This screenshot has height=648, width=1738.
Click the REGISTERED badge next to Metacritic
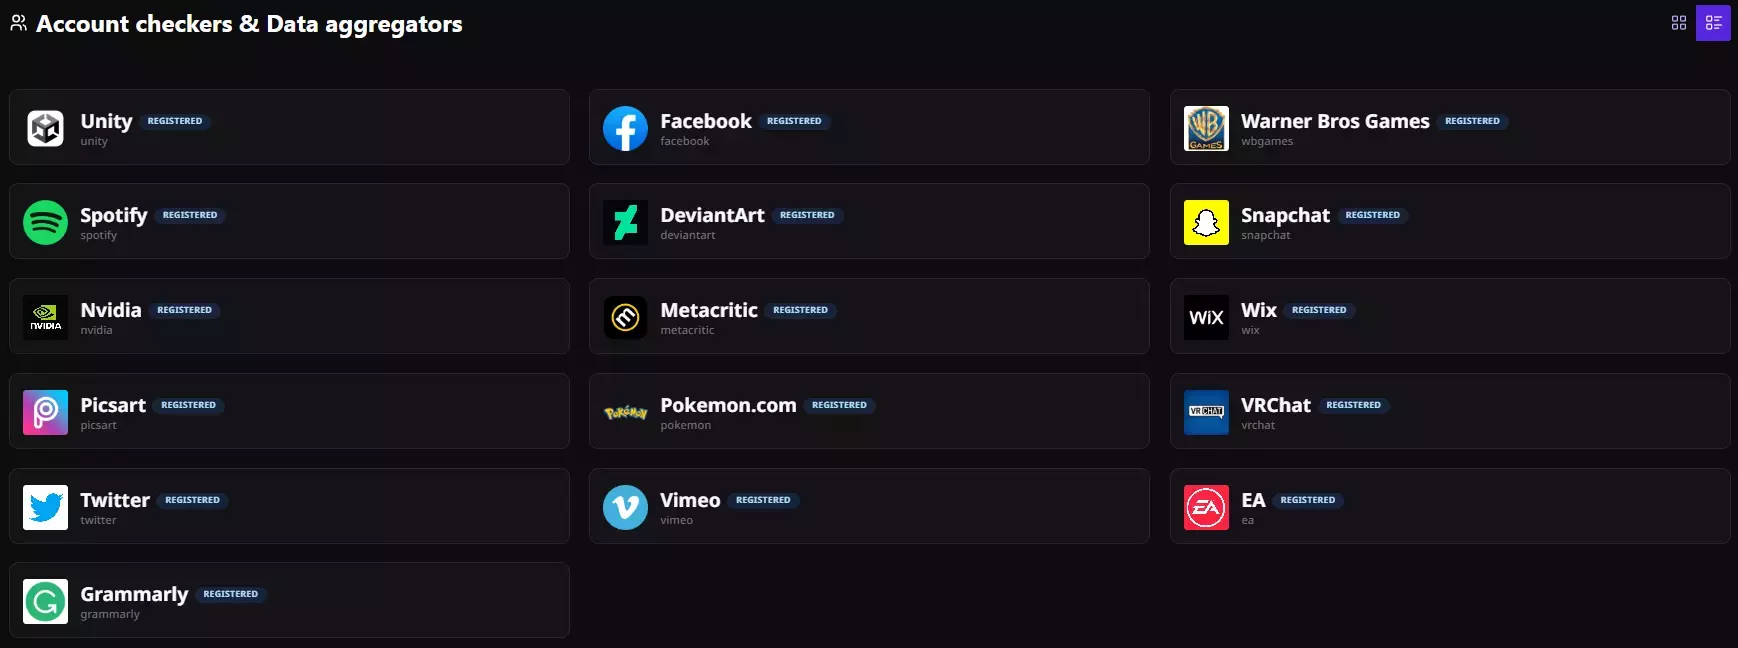click(x=800, y=310)
